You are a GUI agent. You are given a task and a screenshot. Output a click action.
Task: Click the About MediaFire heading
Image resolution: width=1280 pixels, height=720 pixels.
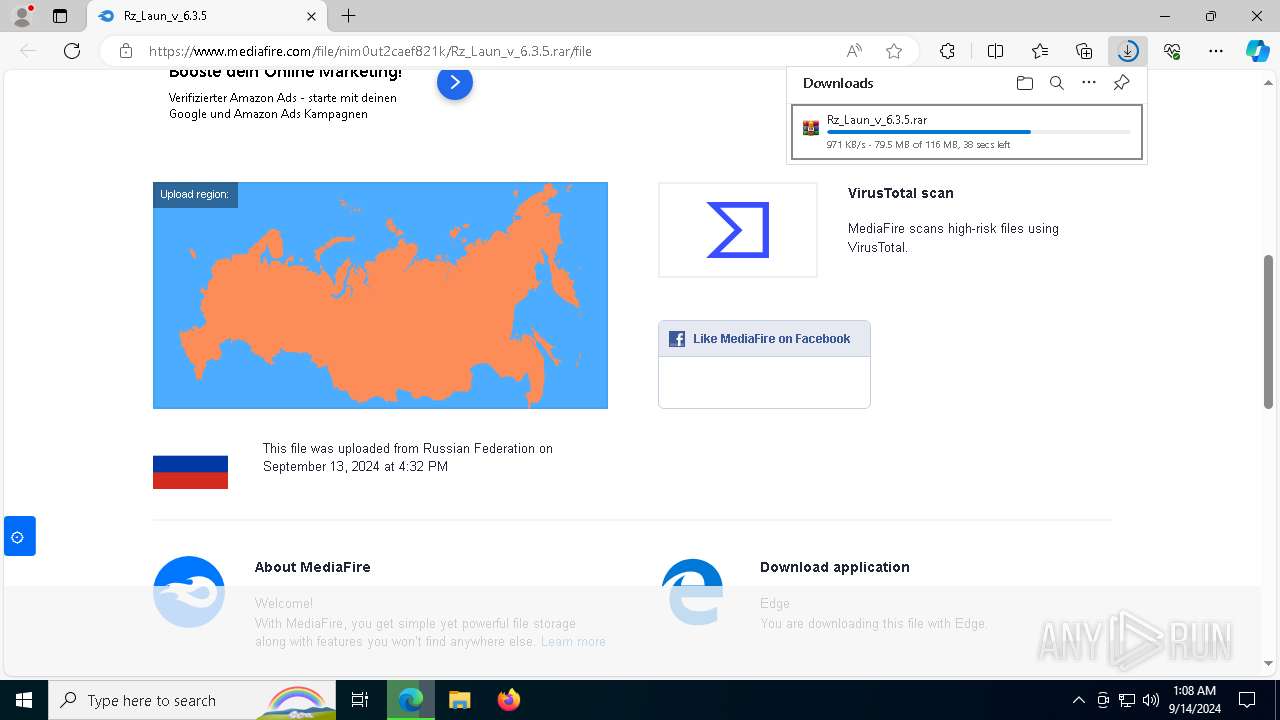point(312,567)
